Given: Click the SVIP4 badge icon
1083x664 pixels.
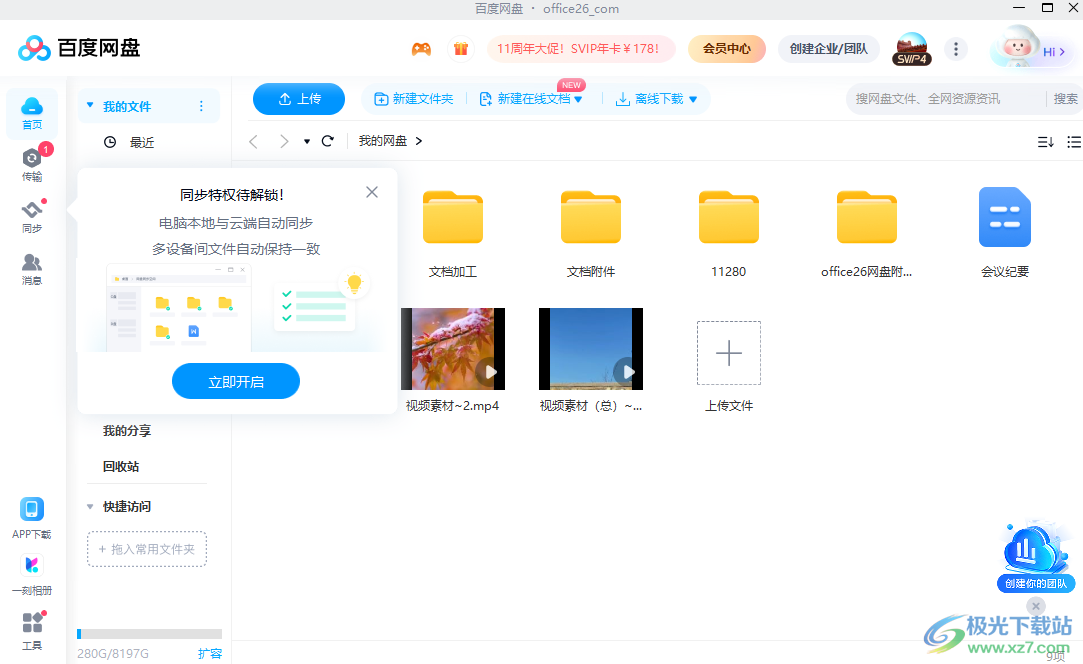Looking at the screenshot, I should click(912, 49).
